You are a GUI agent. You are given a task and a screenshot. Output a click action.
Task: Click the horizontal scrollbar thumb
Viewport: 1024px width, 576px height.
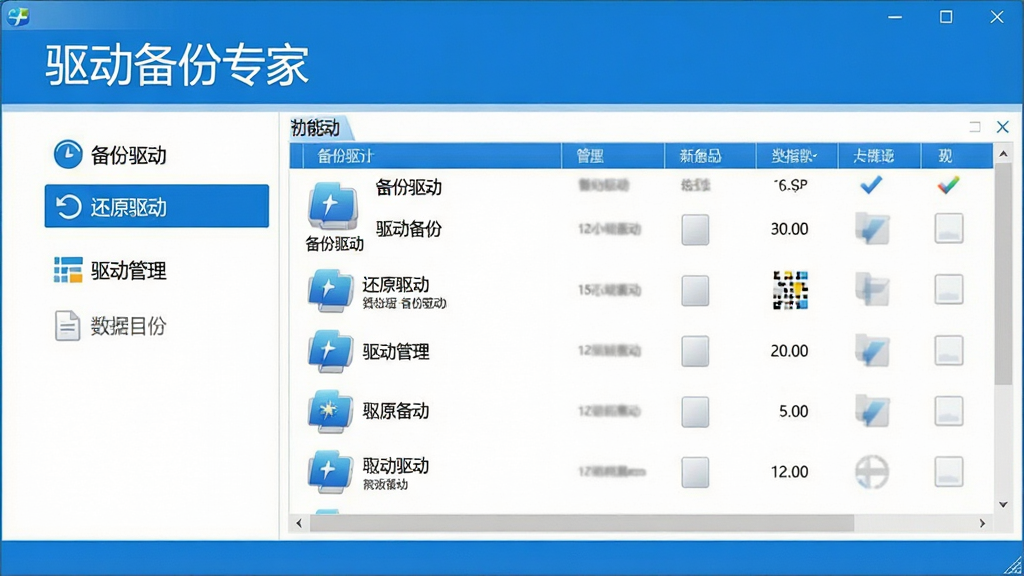click(x=582, y=523)
